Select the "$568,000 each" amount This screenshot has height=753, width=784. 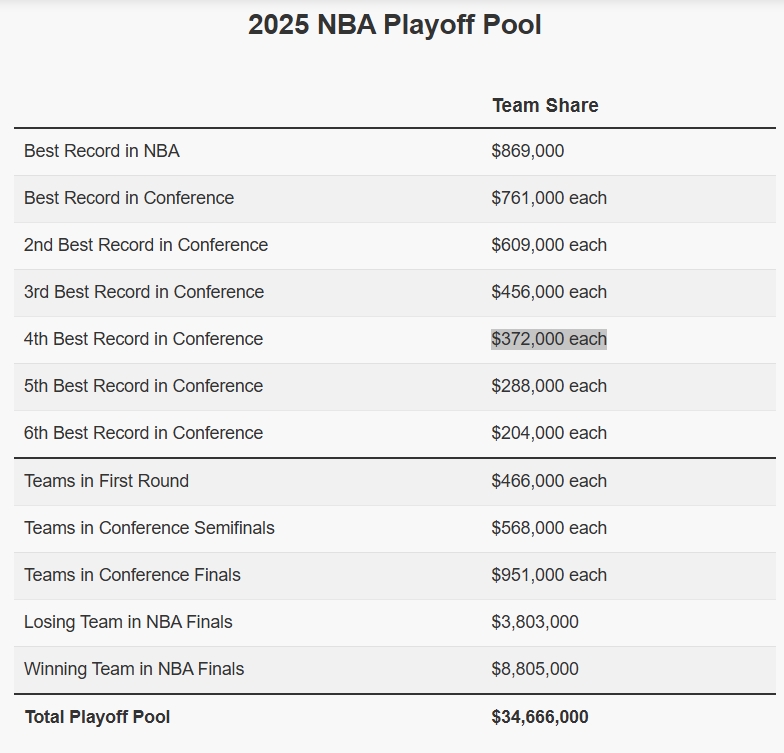[x=549, y=528]
